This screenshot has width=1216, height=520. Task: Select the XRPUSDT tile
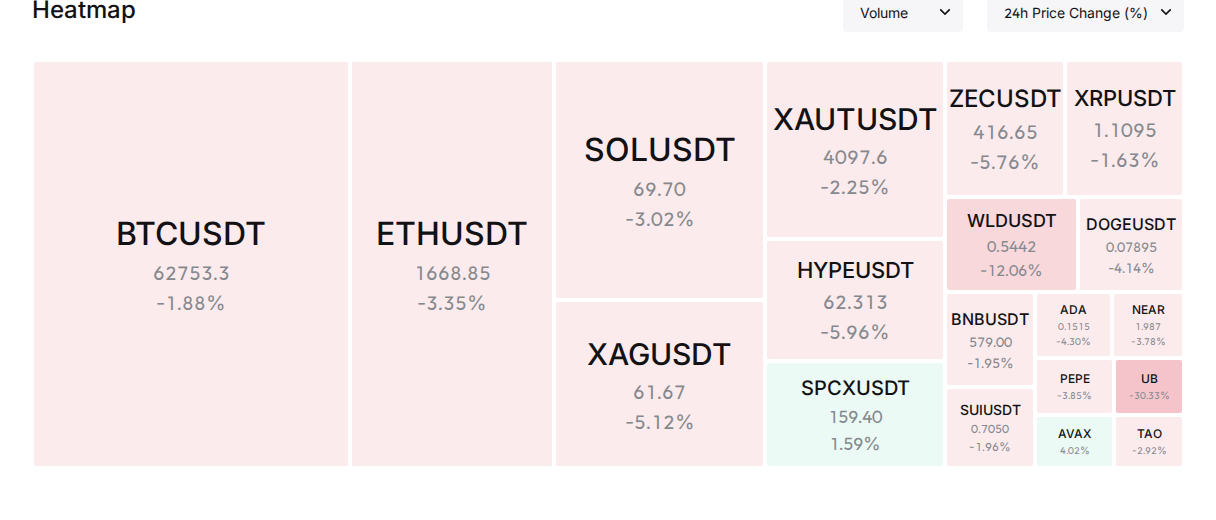[1125, 128]
